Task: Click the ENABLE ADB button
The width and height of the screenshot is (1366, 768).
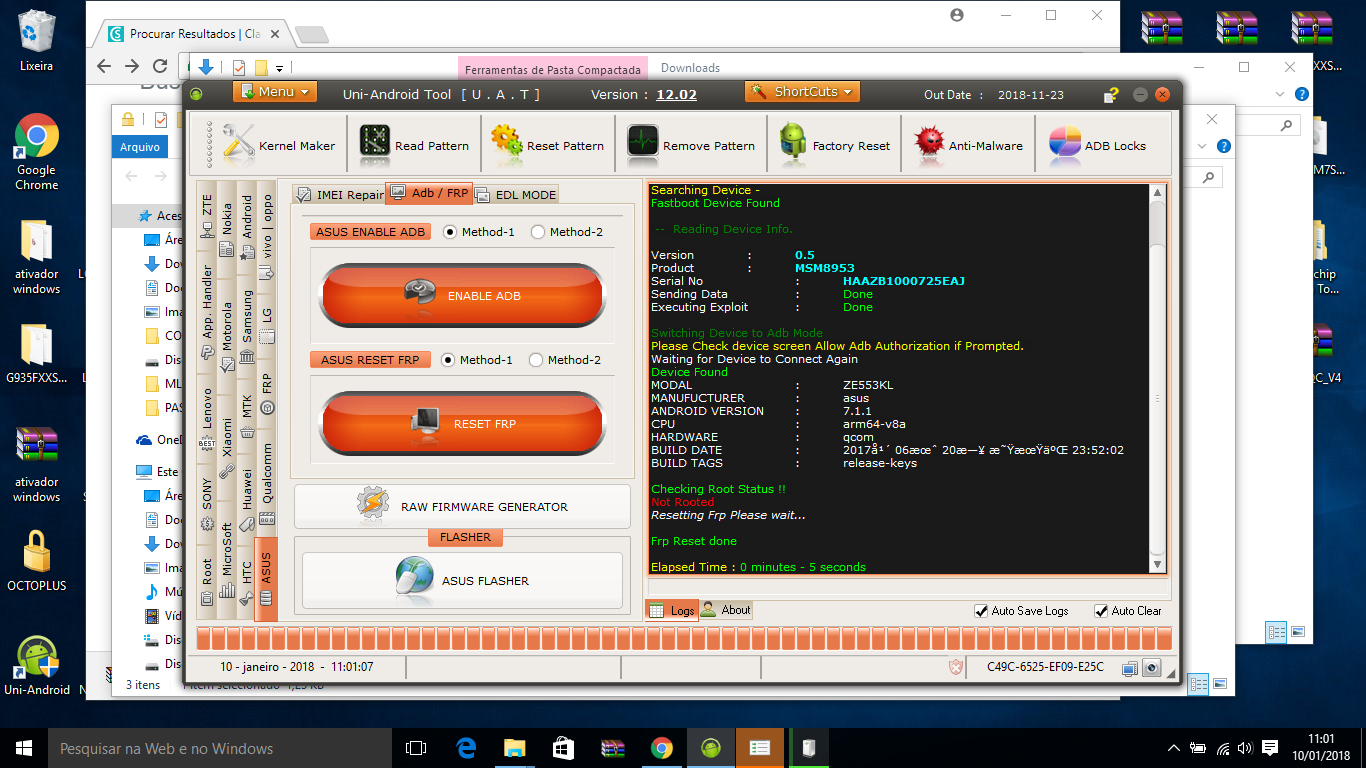Action: 462,296
